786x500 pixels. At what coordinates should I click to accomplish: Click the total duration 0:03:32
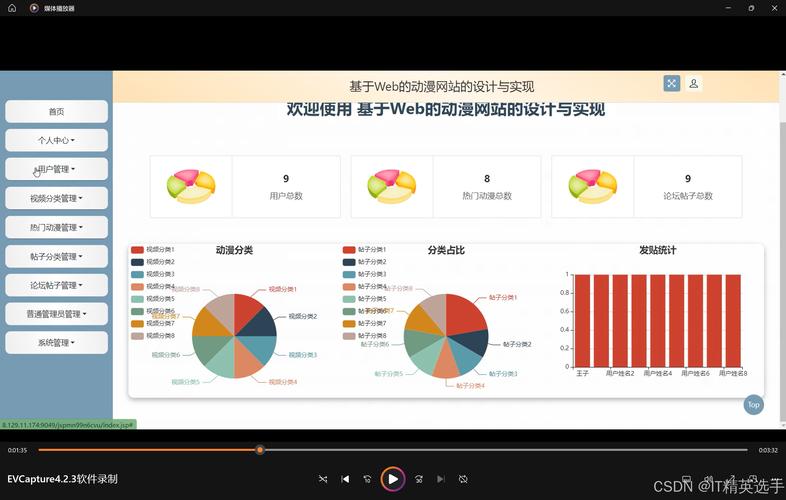(x=768, y=450)
